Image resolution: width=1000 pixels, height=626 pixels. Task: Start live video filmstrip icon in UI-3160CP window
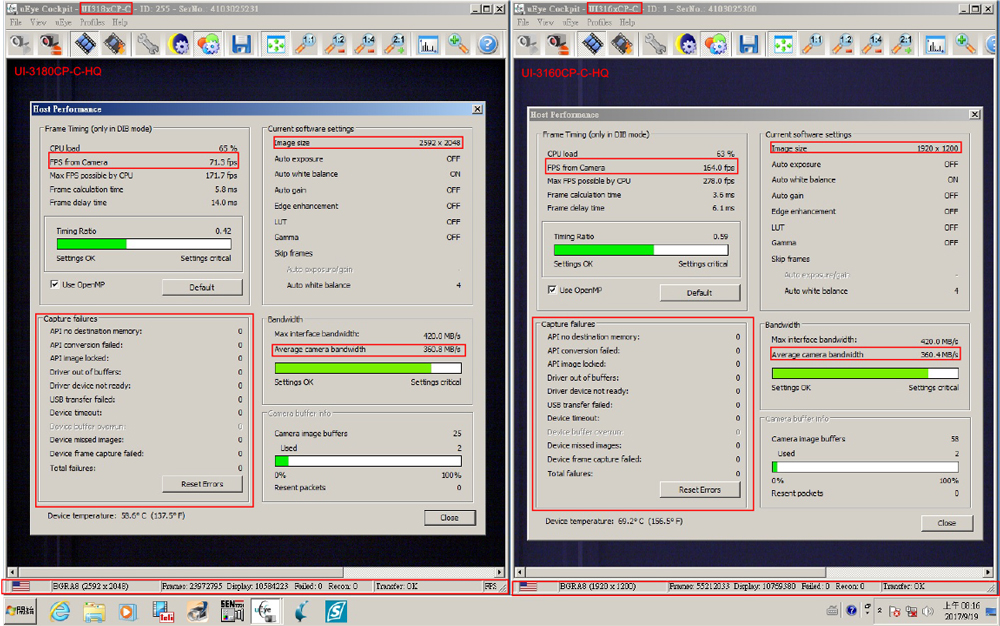point(593,44)
